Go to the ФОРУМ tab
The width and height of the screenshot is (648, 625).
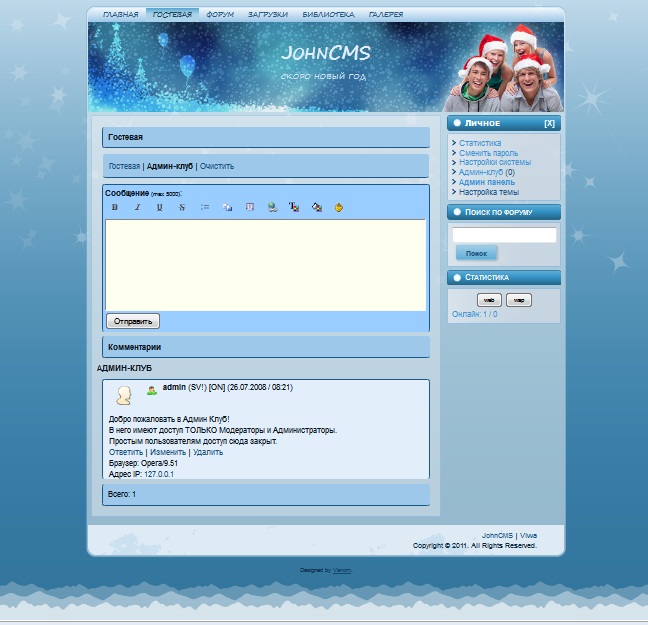[x=220, y=14]
